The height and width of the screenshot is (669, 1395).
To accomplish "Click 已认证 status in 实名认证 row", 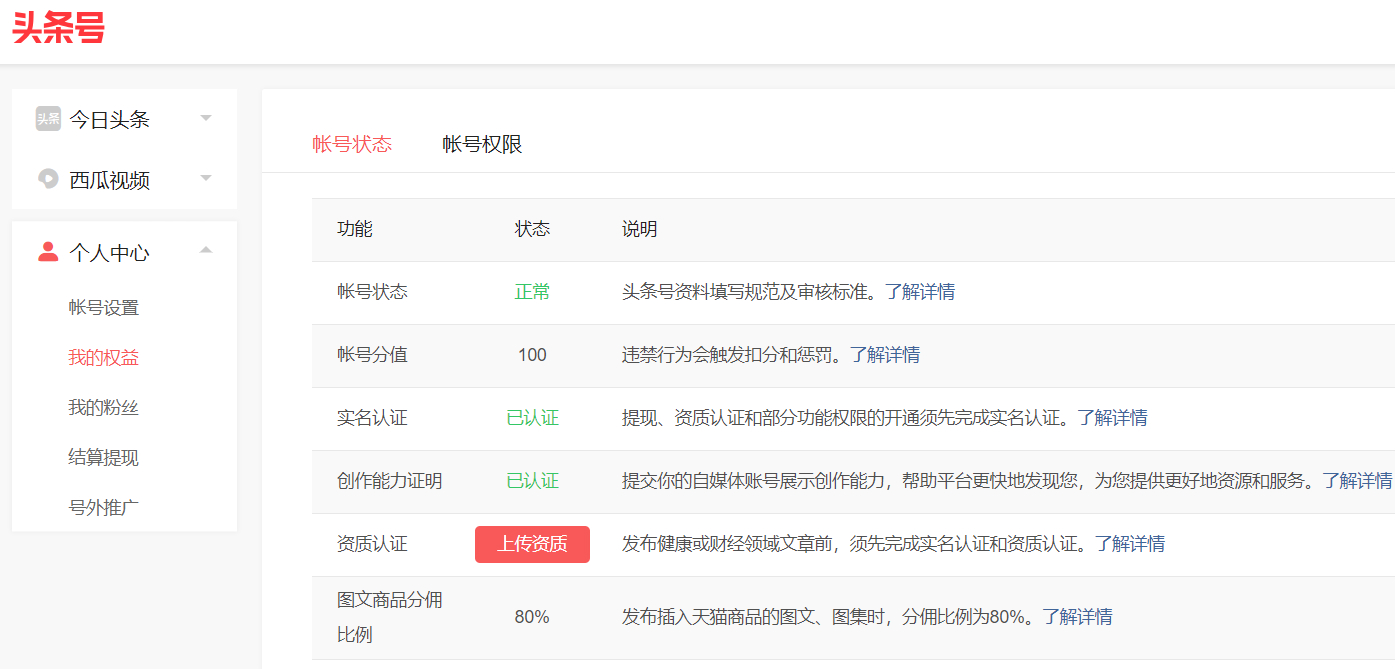I will coord(532,418).
